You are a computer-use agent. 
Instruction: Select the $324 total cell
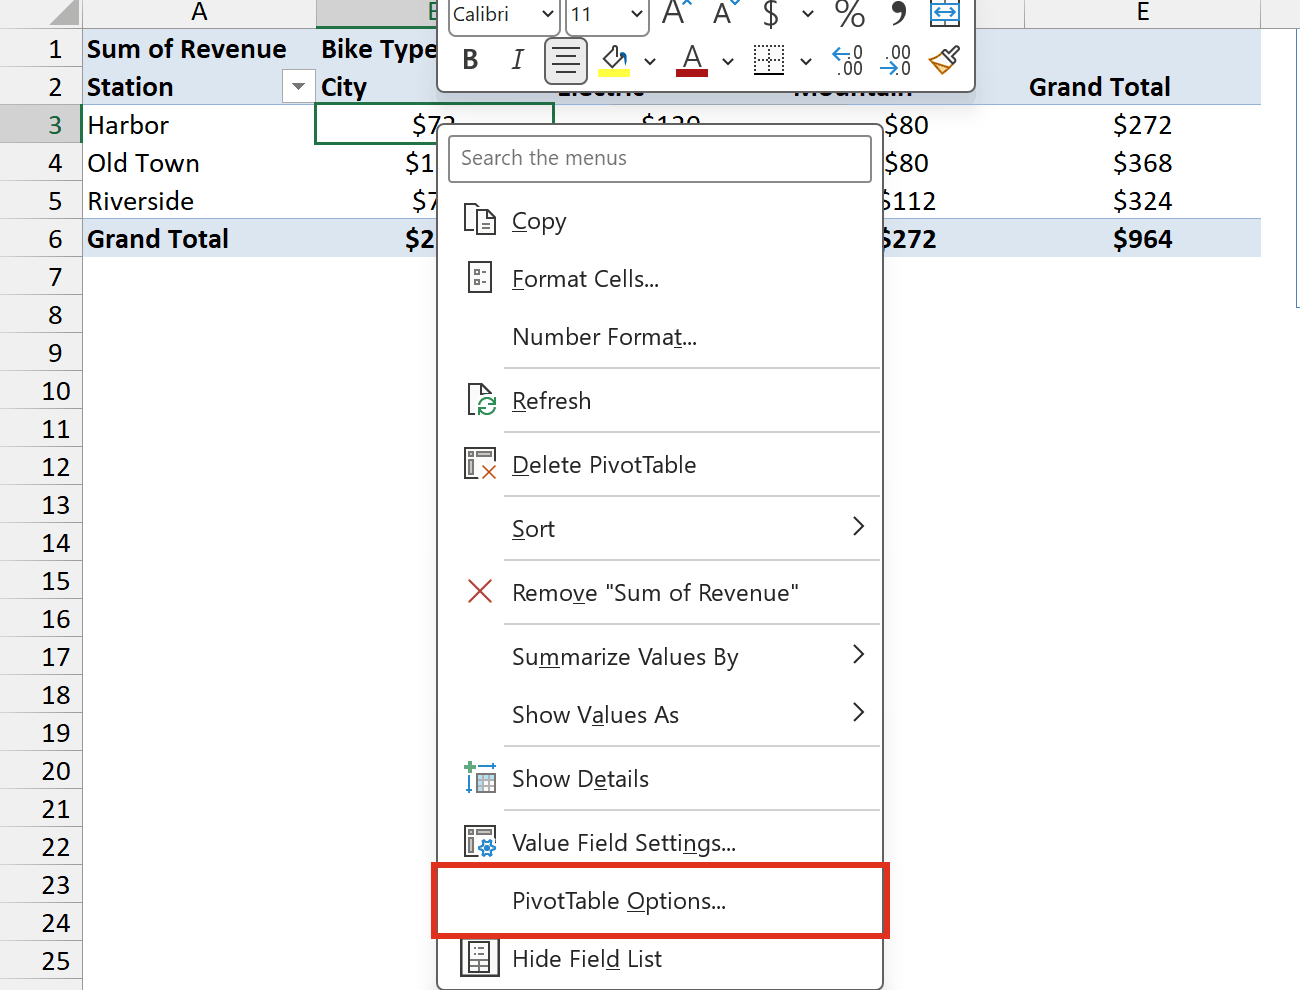click(x=1142, y=201)
